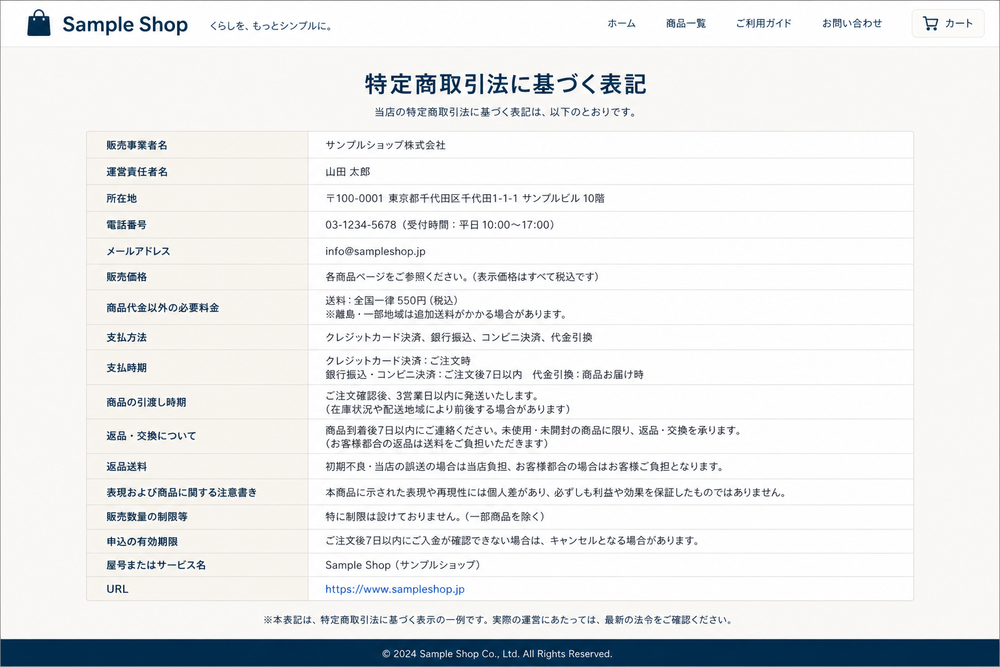Select the 返品送料 row label
The height and width of the screenshot is (667, 1000).
(126, 467)
